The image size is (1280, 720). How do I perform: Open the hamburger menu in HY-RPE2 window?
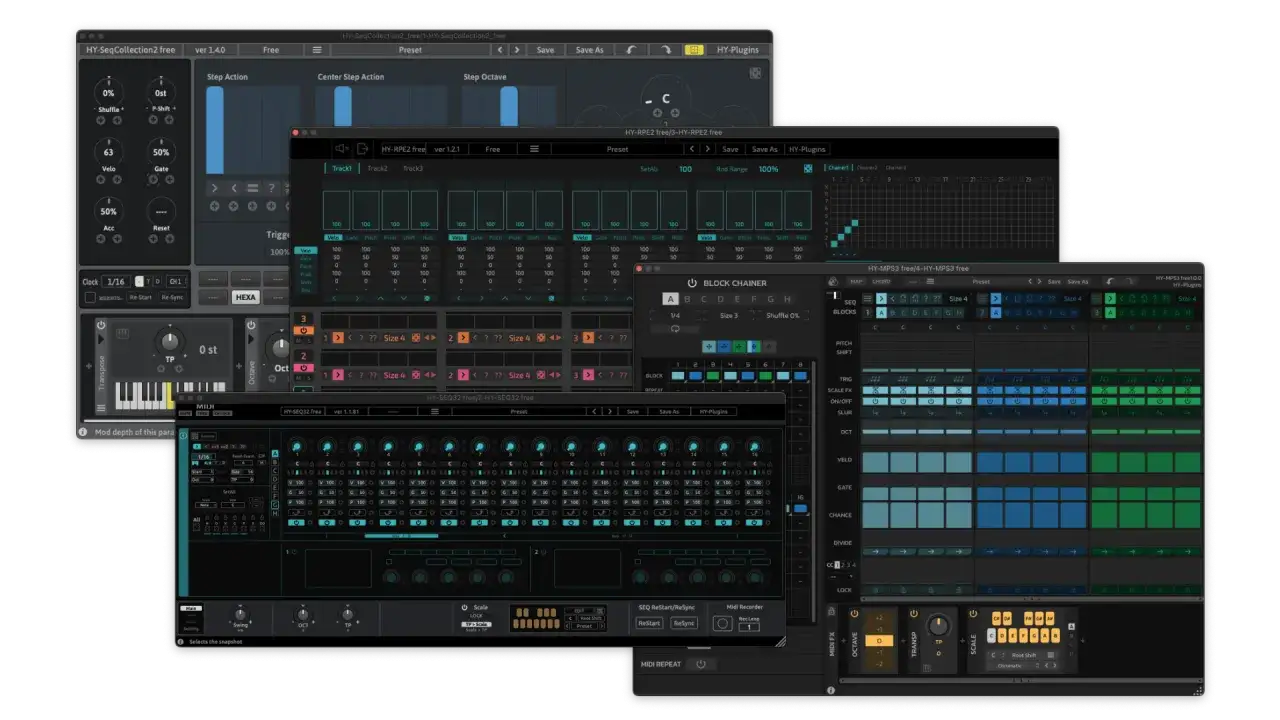[534, 149]
